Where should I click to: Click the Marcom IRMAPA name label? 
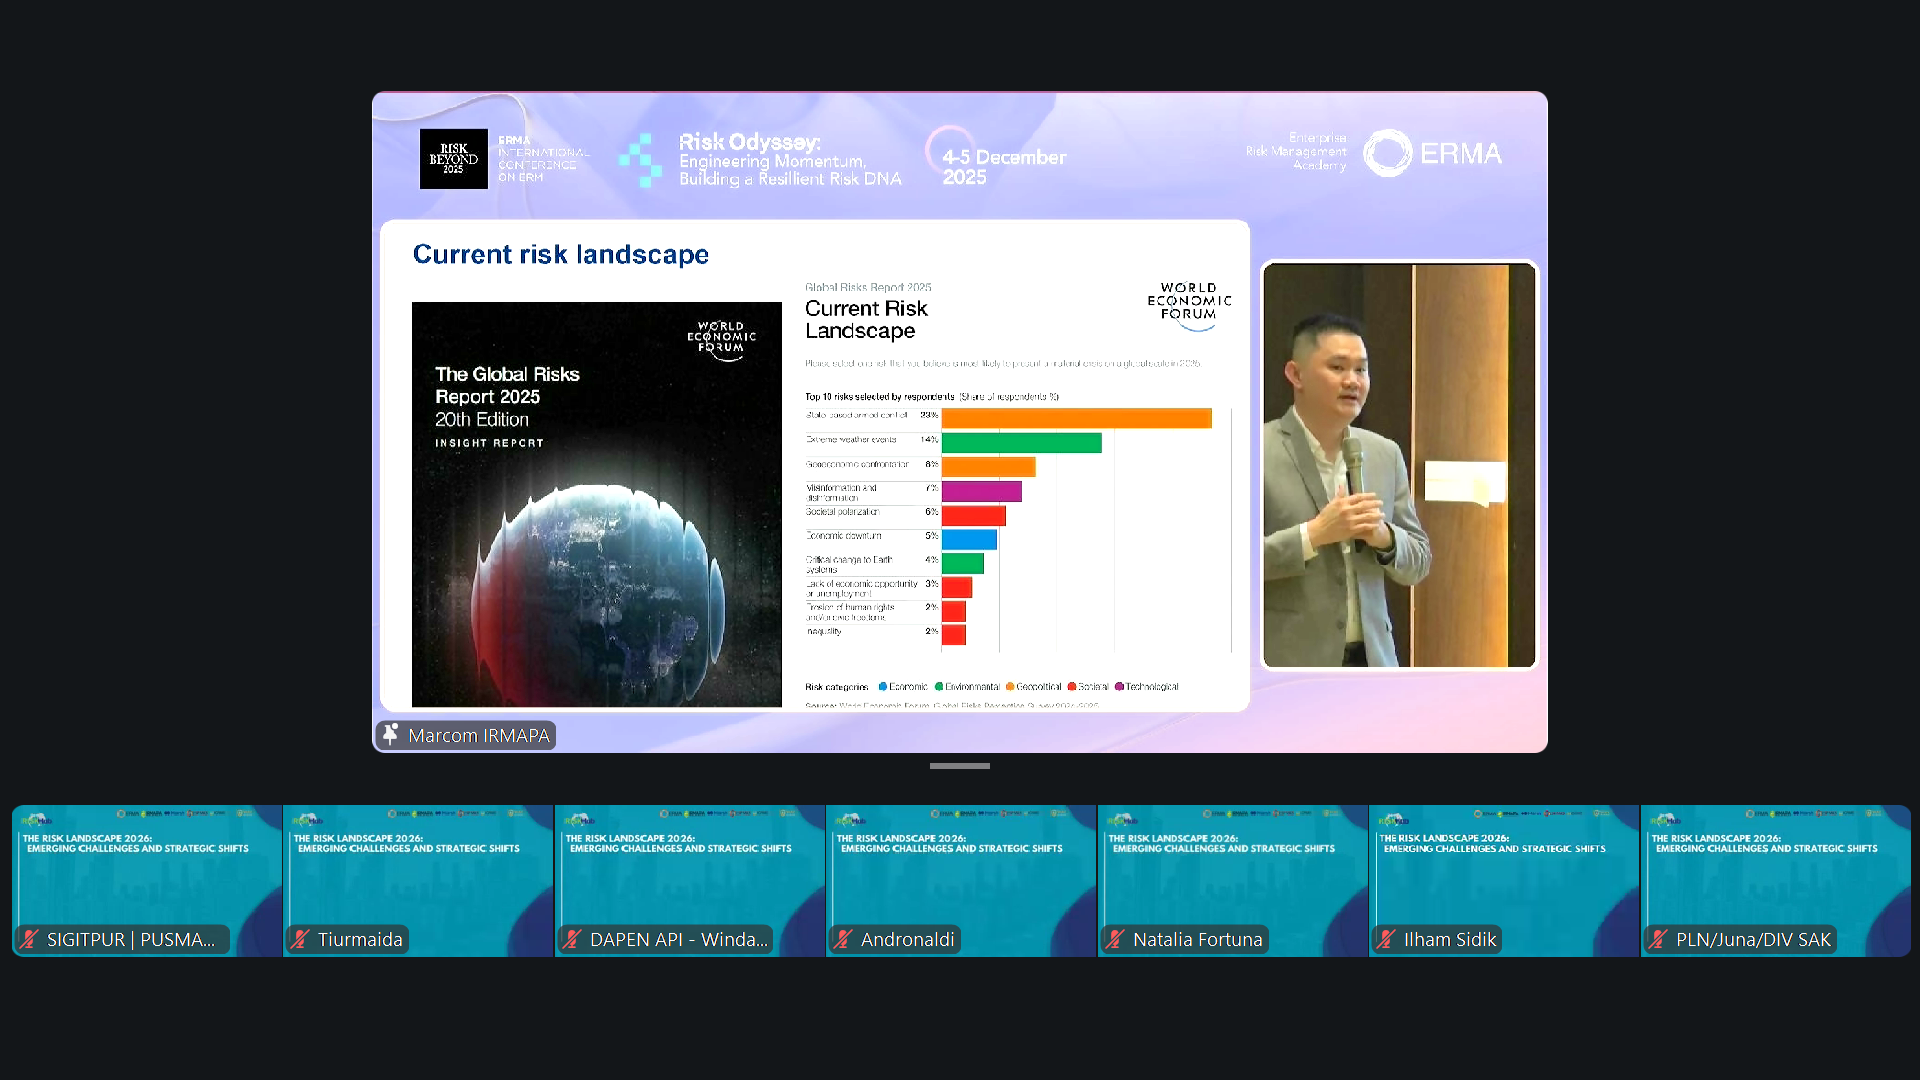477,735
